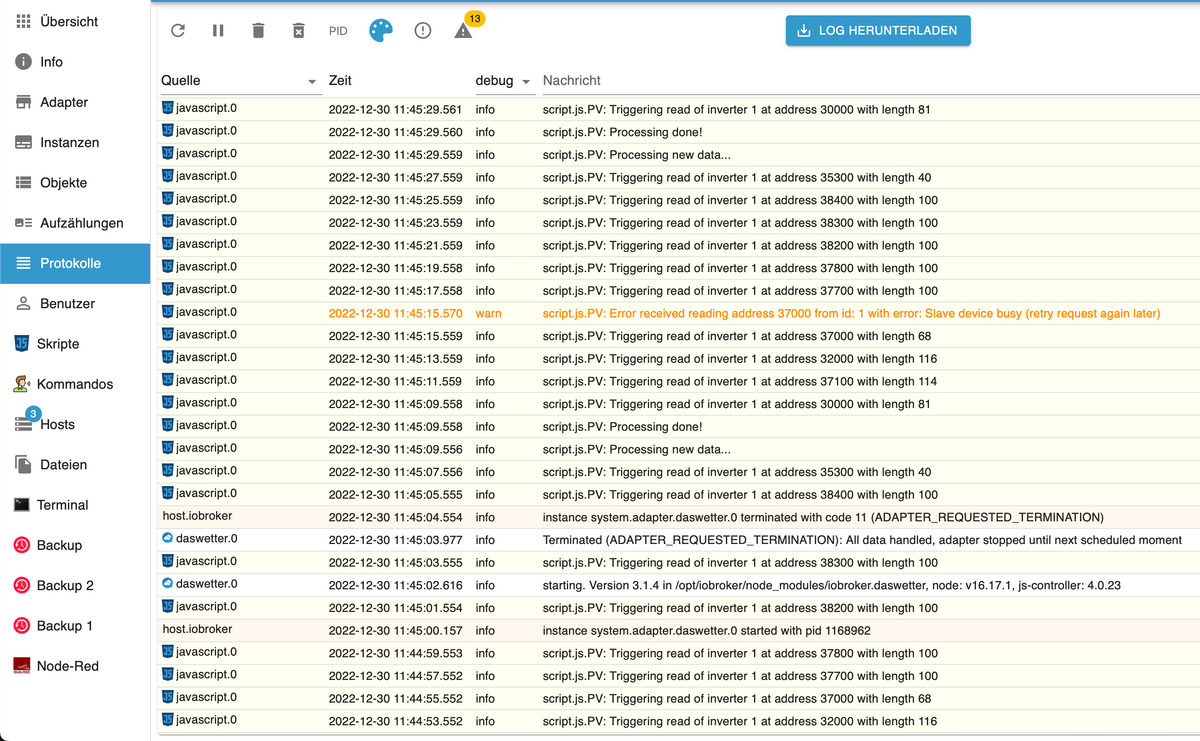This screenshot has width=1200, height=741.
Task: Open the Backup 1 sidebar entry
Action: (75, 626)
